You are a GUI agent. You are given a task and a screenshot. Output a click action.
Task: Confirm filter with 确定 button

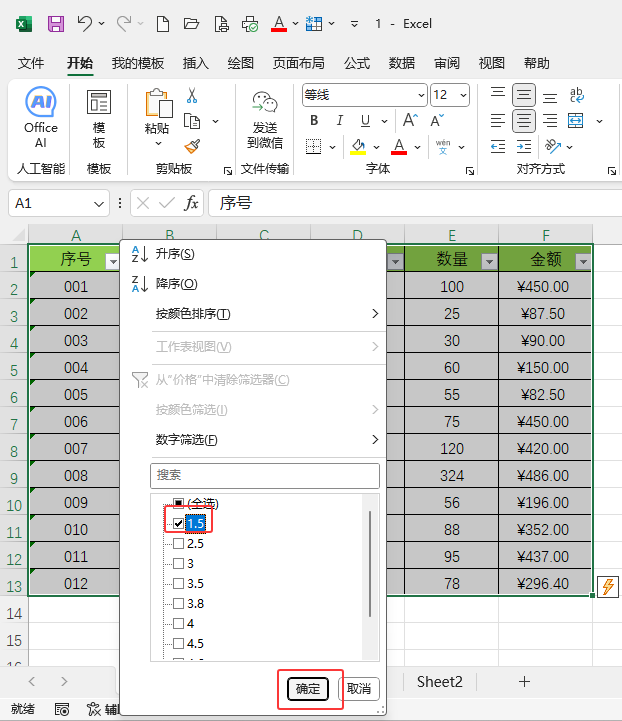(308, 688)
